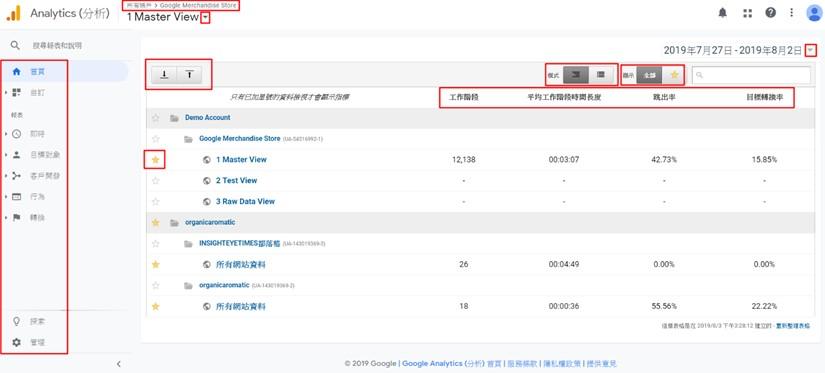
Task: Switch to hierarchy mode view
Action: tap(576, 75)
